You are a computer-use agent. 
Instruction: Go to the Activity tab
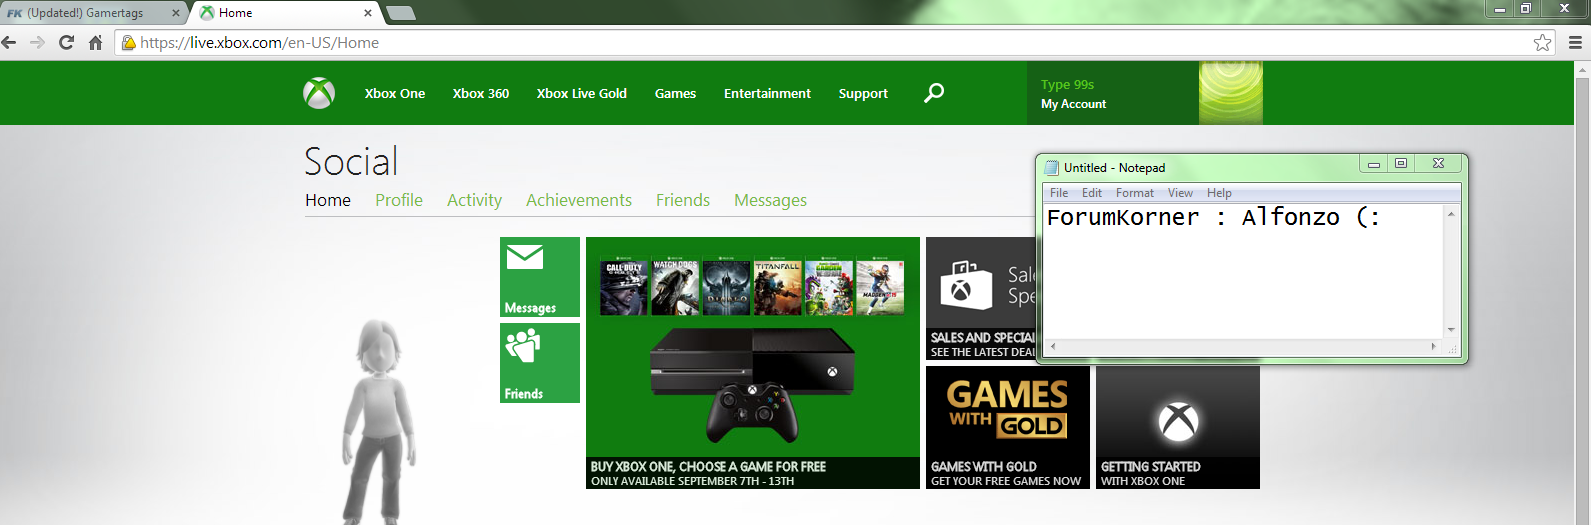(x=474, y=200)
